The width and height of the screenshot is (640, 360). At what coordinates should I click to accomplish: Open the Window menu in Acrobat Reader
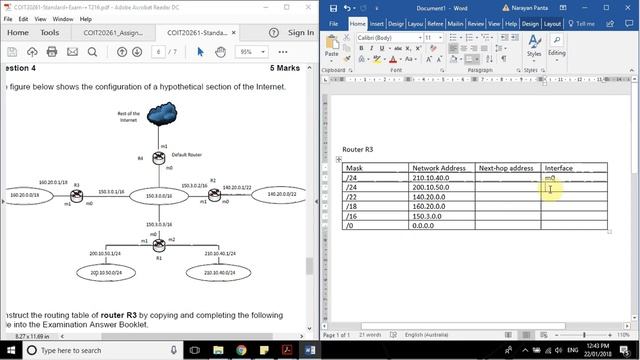pos(63,19)
